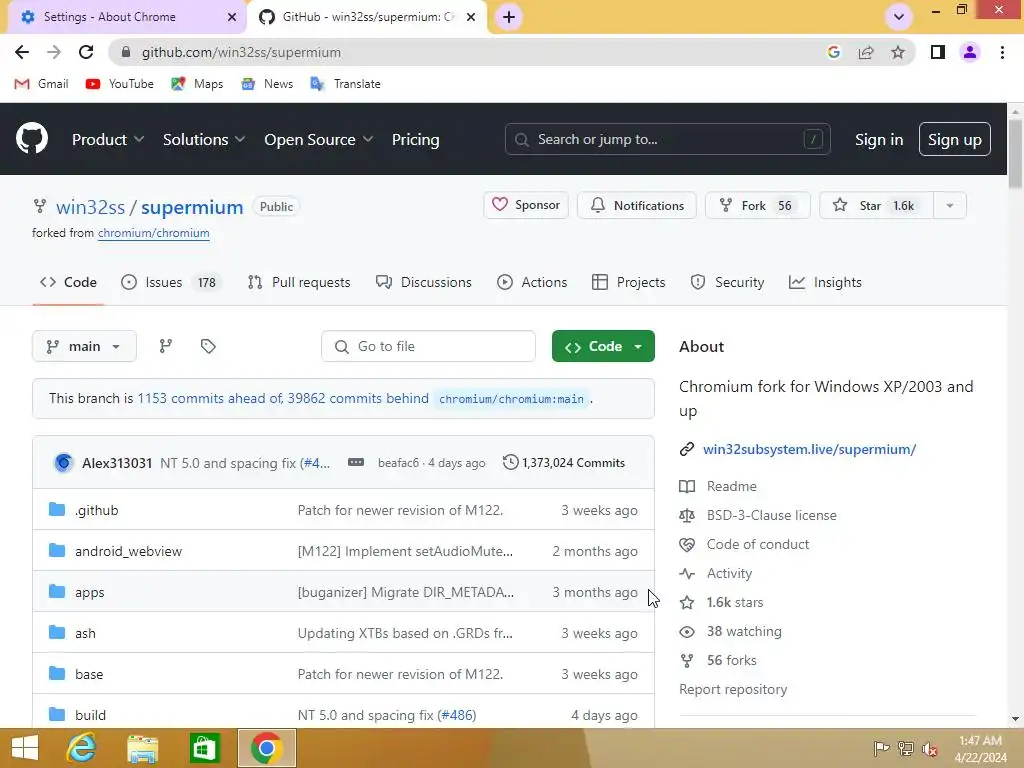
Task: Click the Gmail bookmark icon
Action: tap(22, 84)
